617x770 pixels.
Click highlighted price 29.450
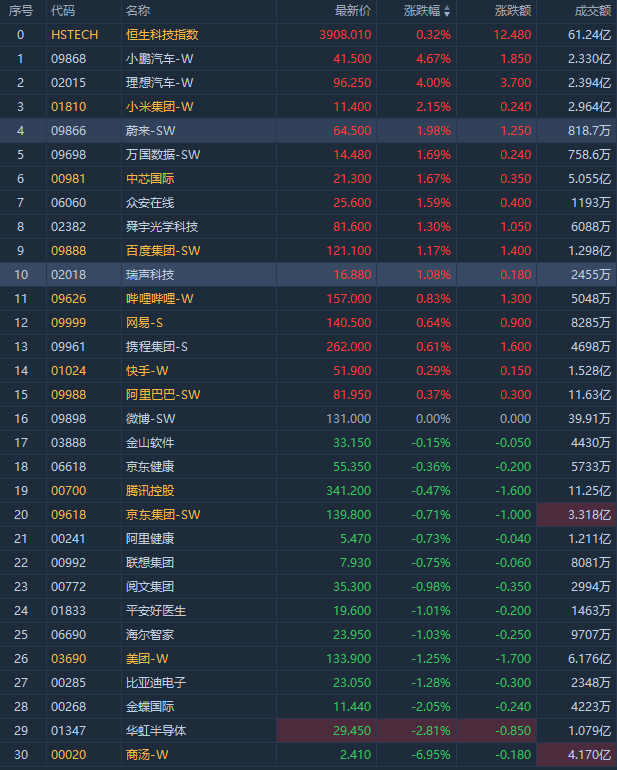pos(327,731)
